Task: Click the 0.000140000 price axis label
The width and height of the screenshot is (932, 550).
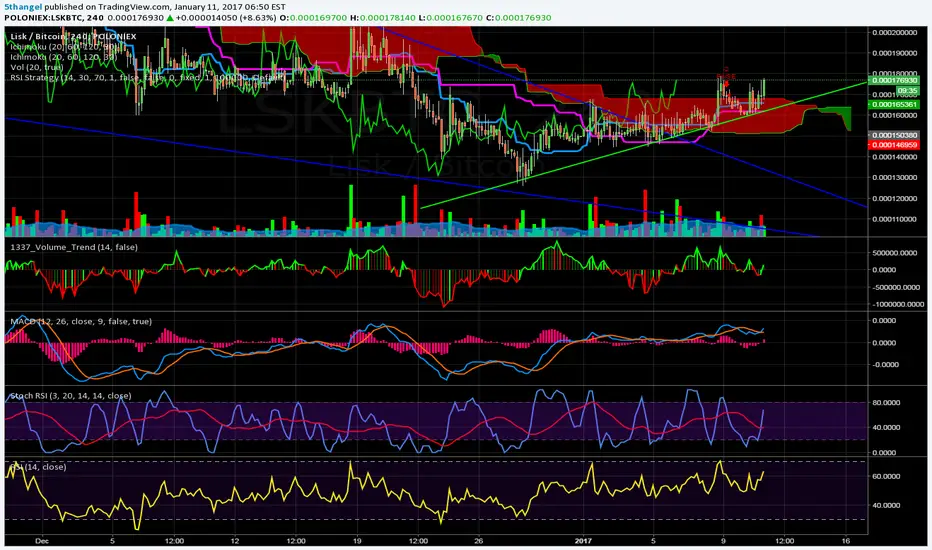Action: tap(895, 157)
